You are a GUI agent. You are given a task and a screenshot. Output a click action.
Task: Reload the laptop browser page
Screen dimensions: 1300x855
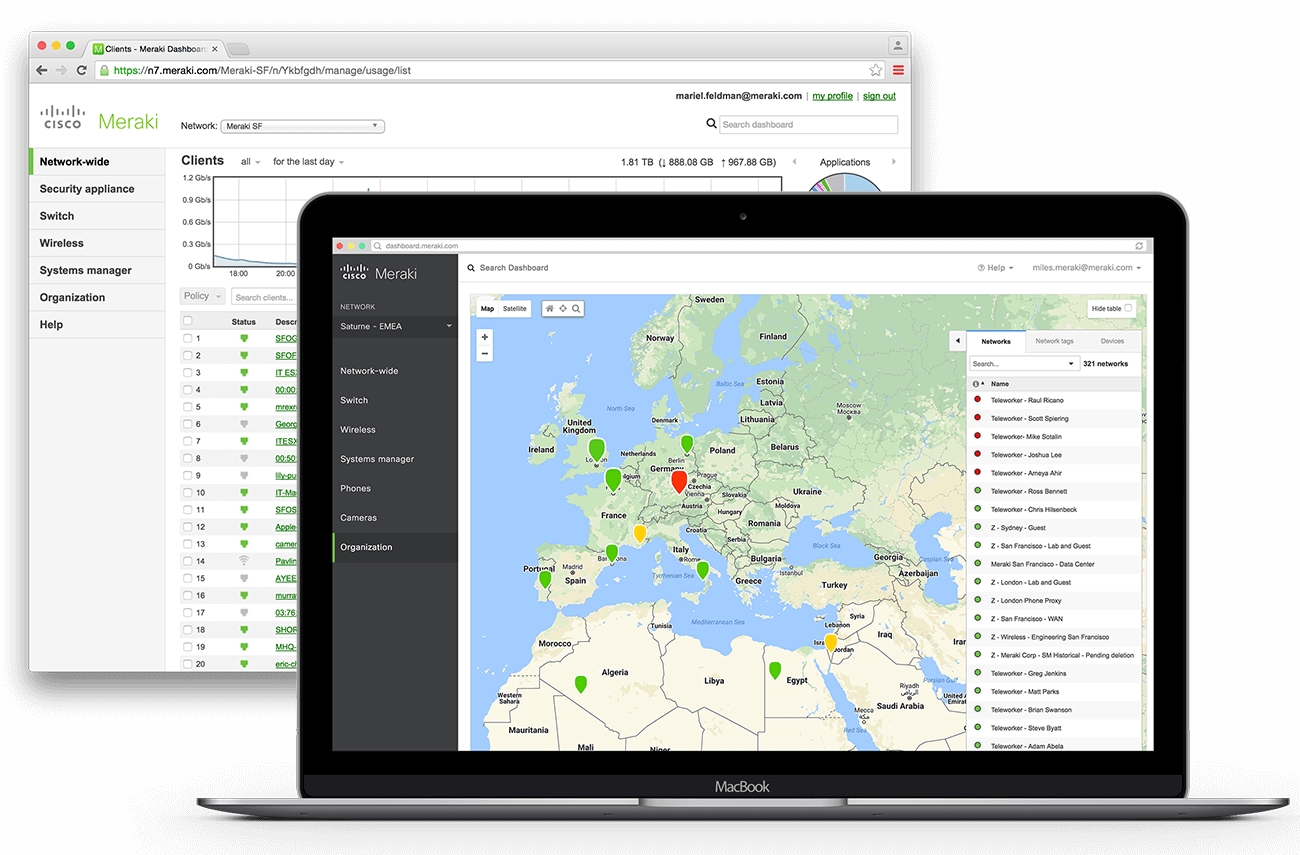tap(1139, 245)
